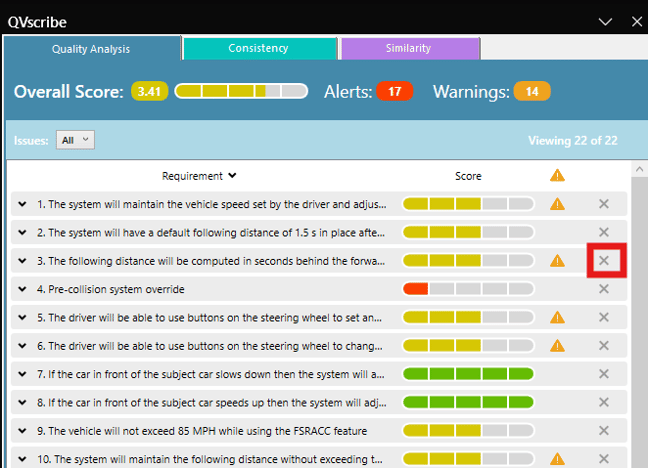Click warning icon on requirement 5
The image size is (648, 468).
557,318
